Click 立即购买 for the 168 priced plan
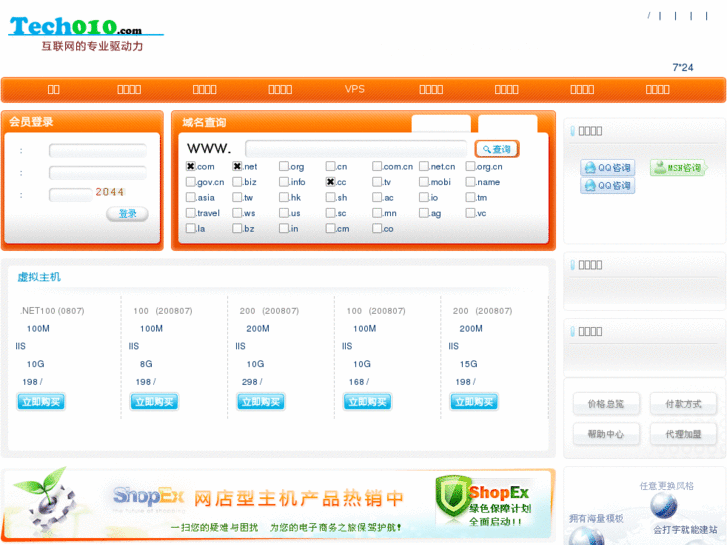 click(x=368, y=402)
